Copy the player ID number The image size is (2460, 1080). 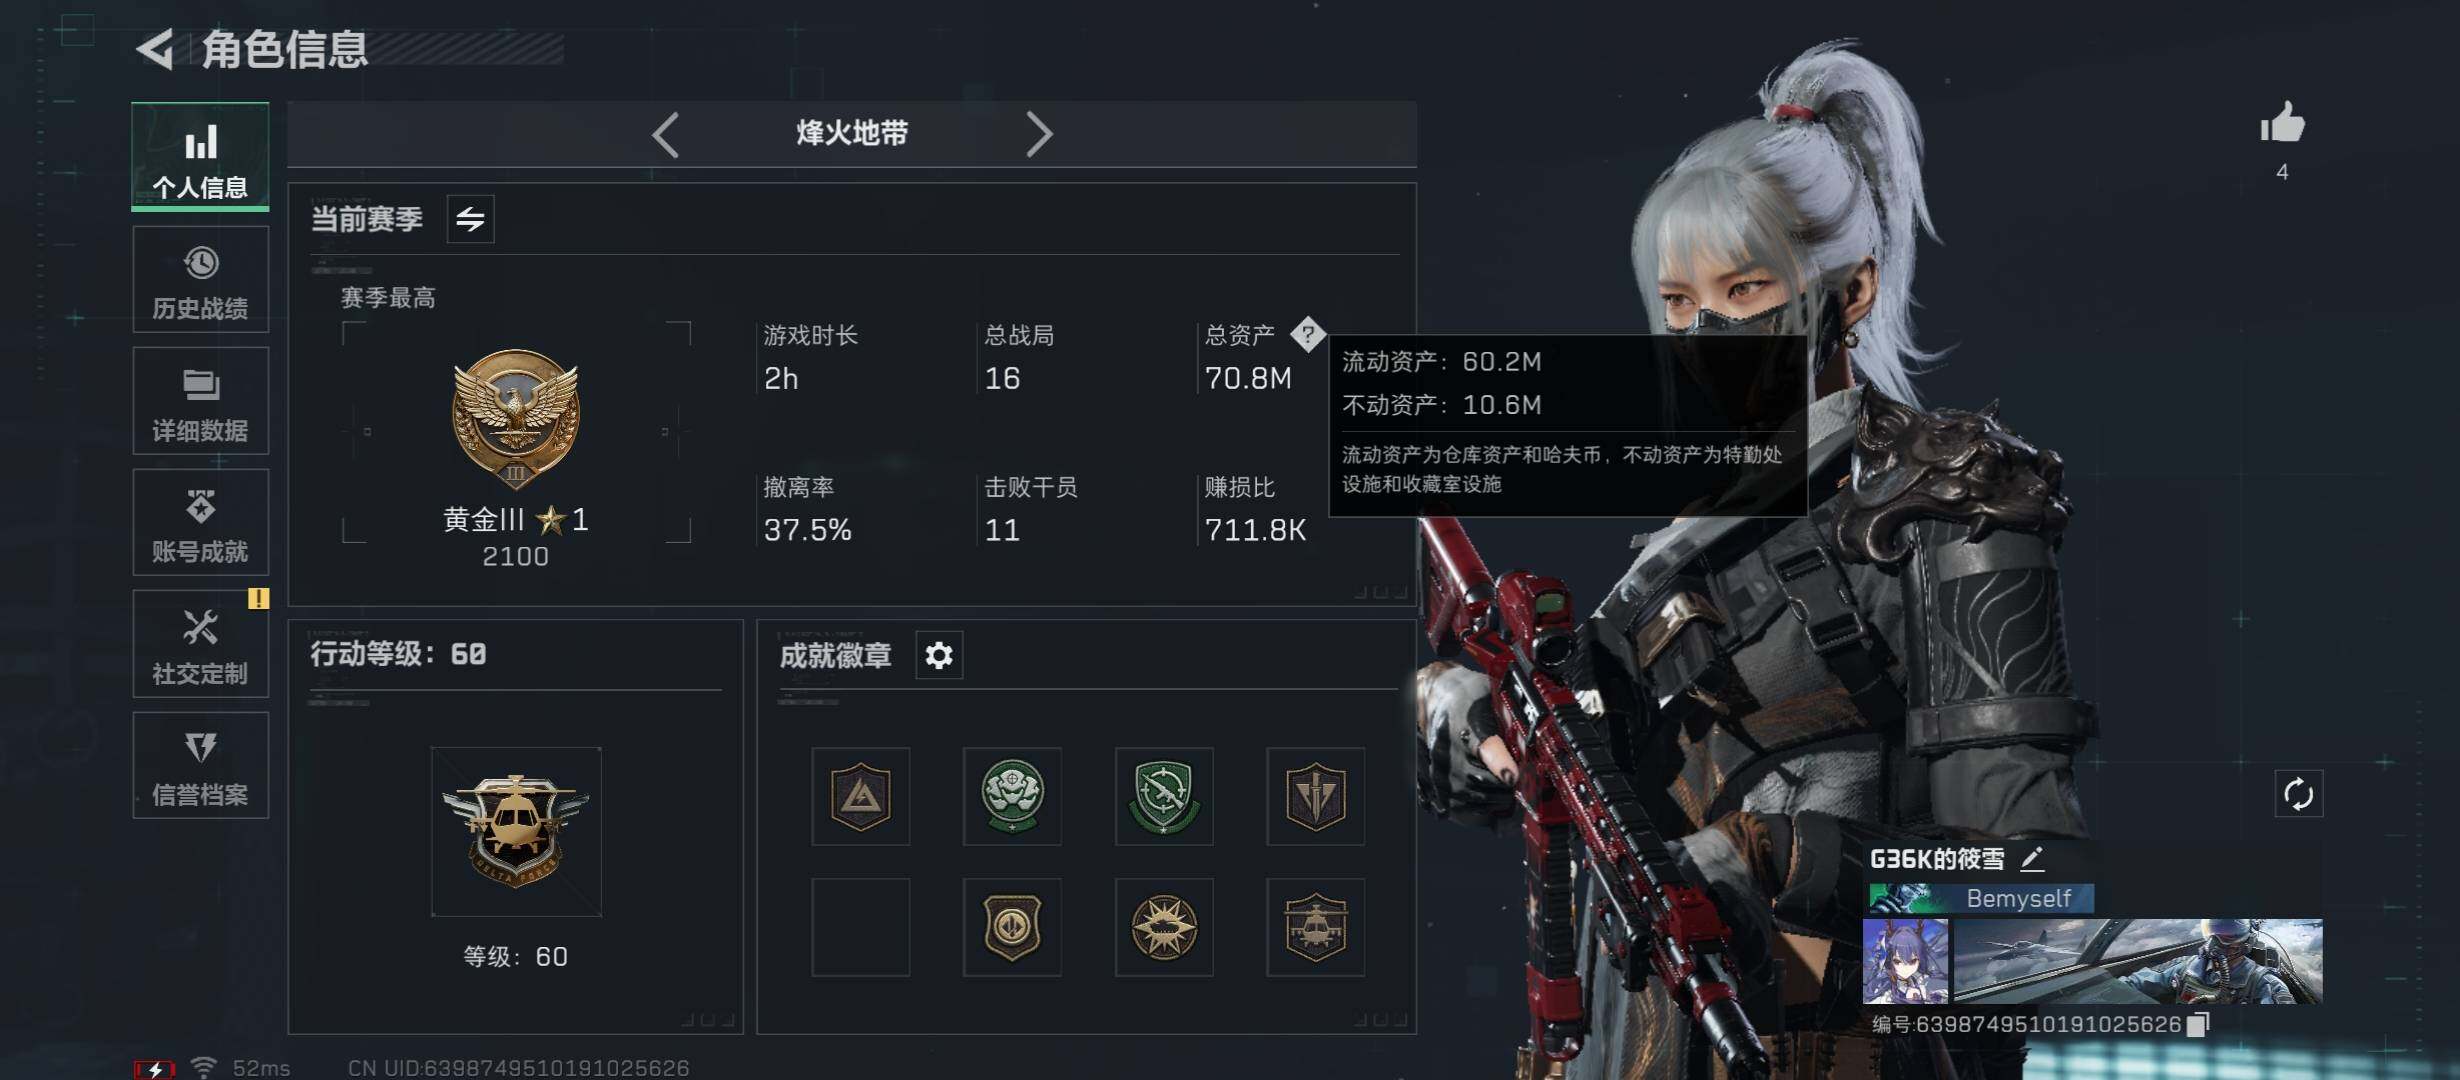(x=2198, y=1024)
